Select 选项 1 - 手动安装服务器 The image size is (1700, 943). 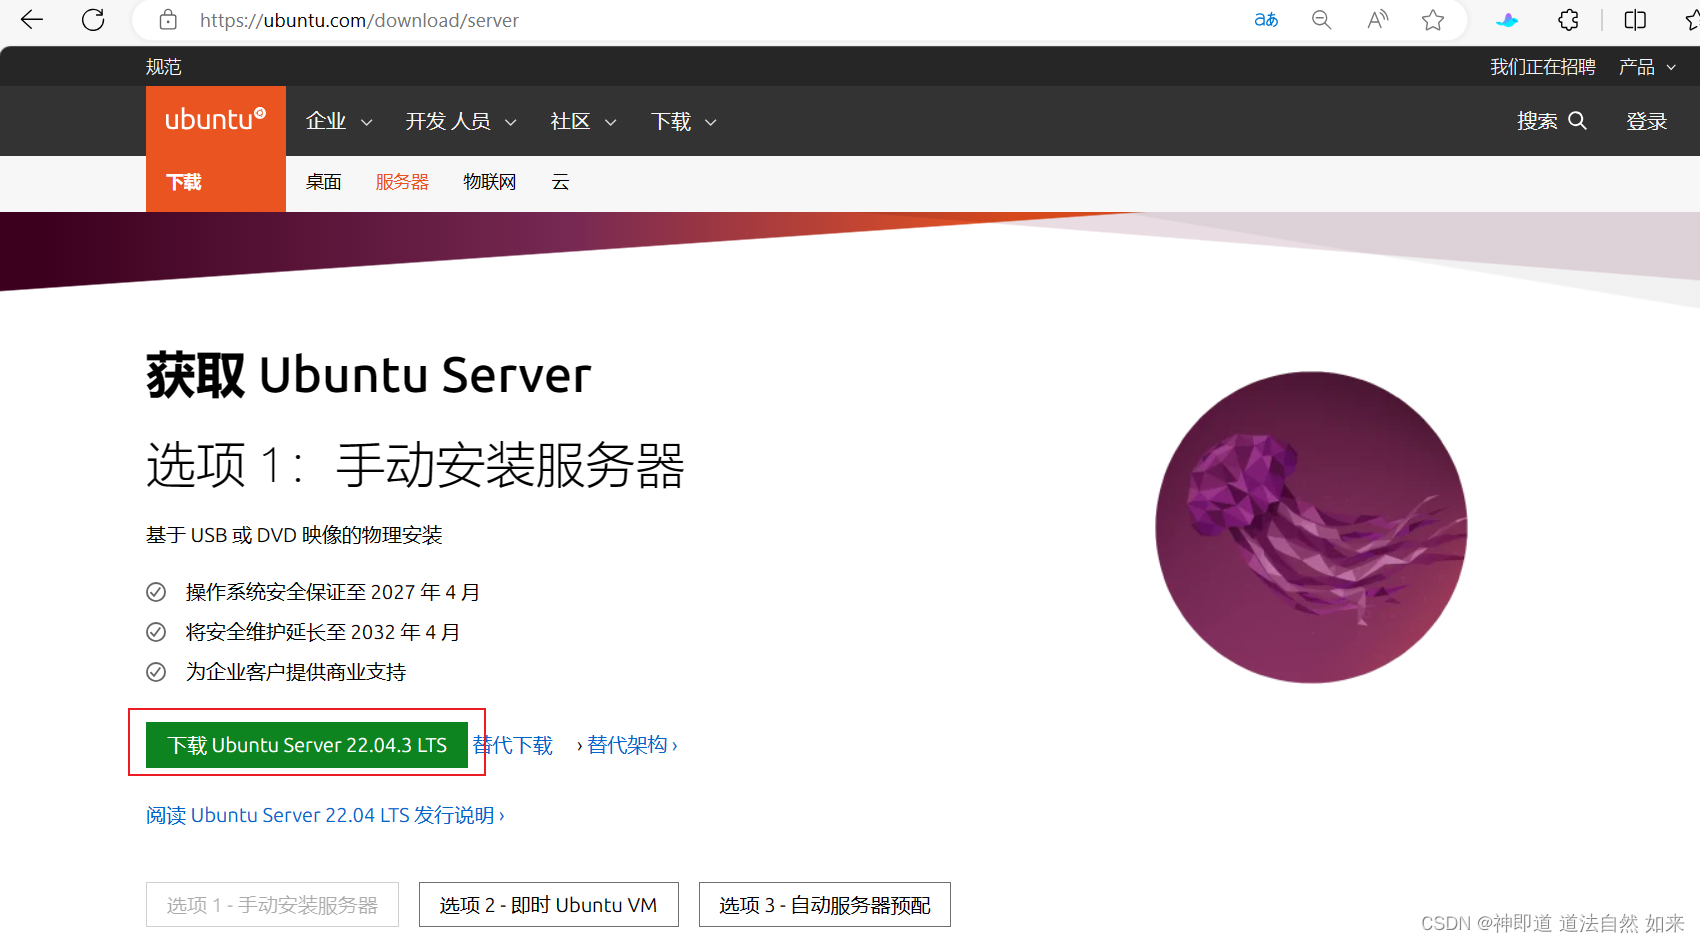(x=272, y=904)
